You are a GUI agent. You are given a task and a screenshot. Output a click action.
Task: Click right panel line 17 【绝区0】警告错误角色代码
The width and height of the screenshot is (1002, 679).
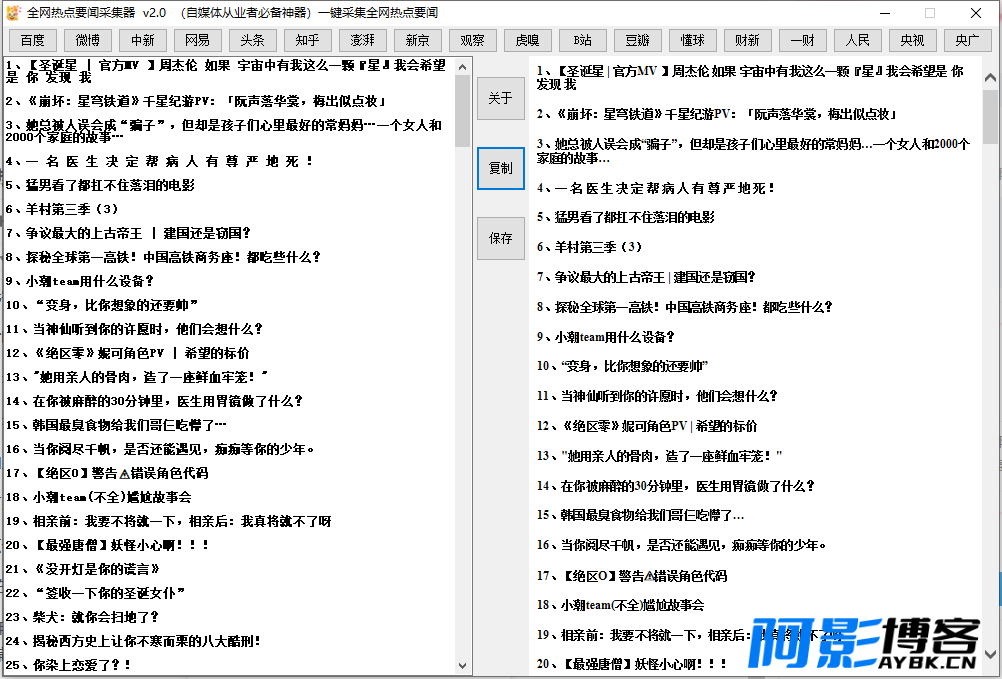(x=632, y=576)
